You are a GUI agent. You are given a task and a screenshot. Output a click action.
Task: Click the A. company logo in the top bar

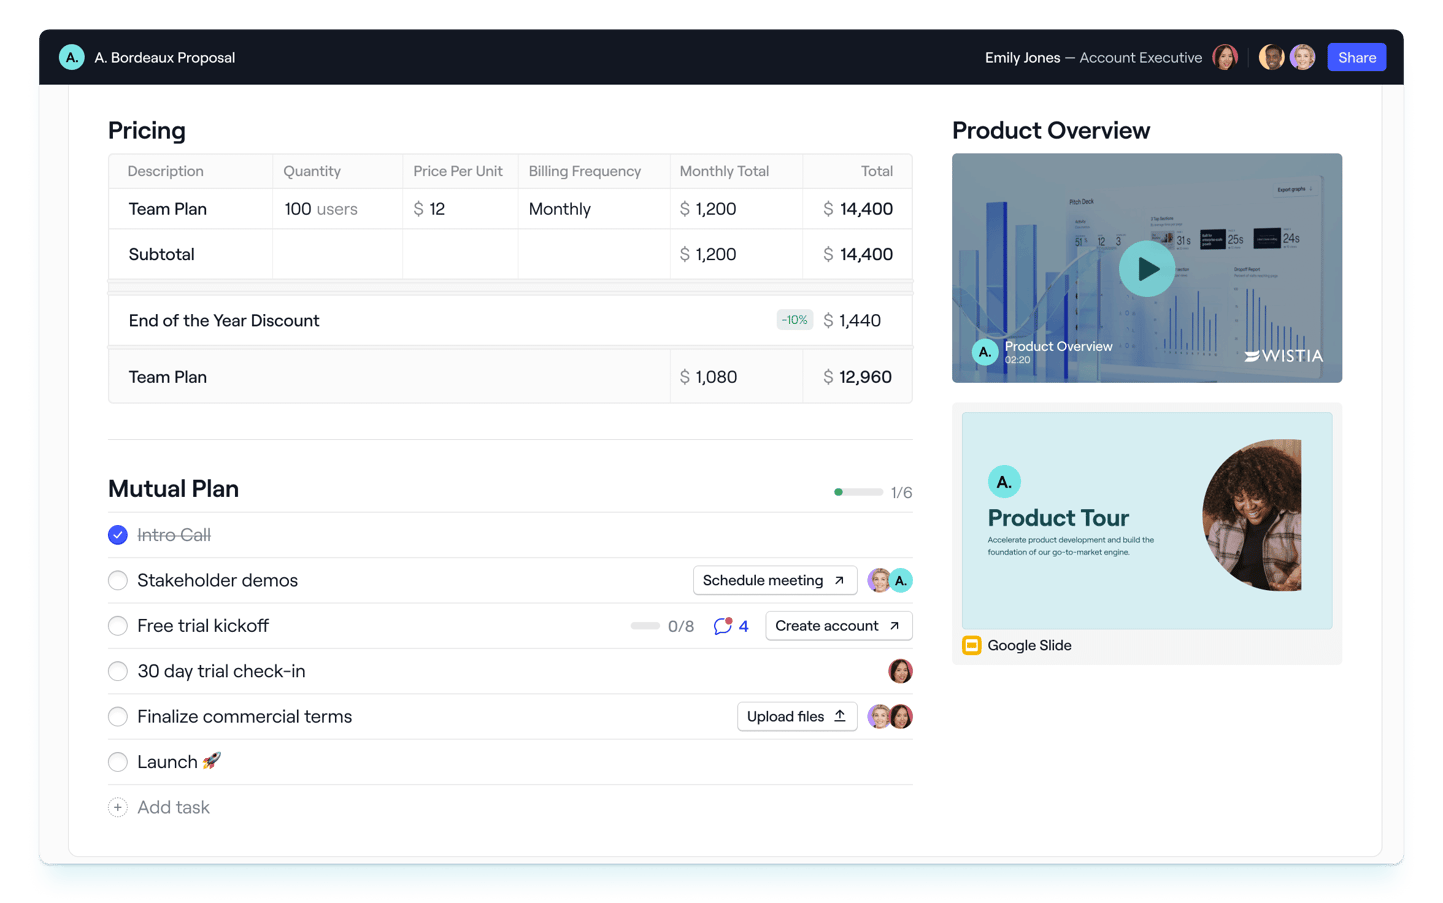(x=71, y=57)
